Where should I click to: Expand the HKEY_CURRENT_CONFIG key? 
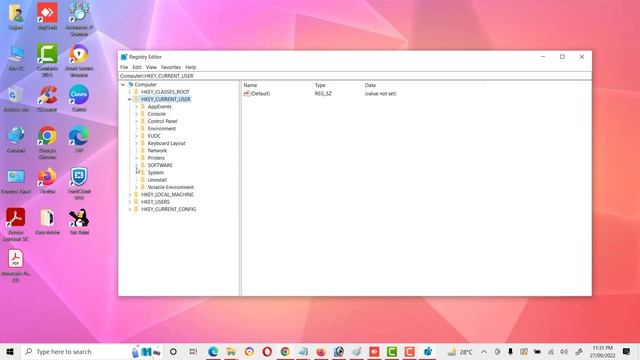pyautogui.click(x=130, y=209)
